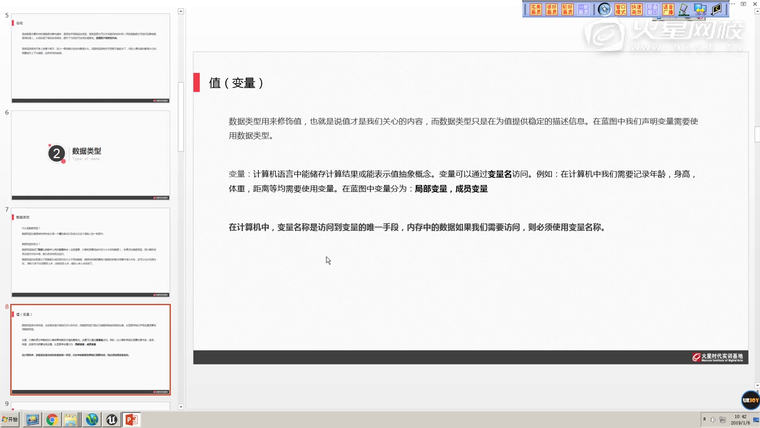This screenshot has width=760, height=428.
Task: Click the dual-monitor icon in floating toolbar
Action: [700, 9]
